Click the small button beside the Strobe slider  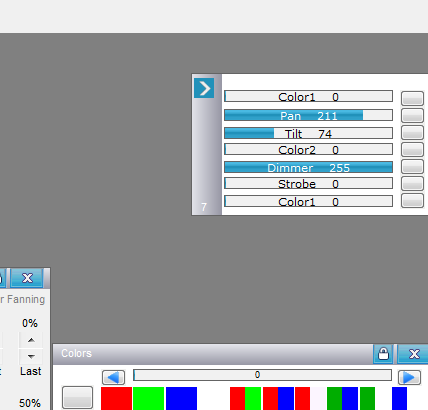[412, 184]
